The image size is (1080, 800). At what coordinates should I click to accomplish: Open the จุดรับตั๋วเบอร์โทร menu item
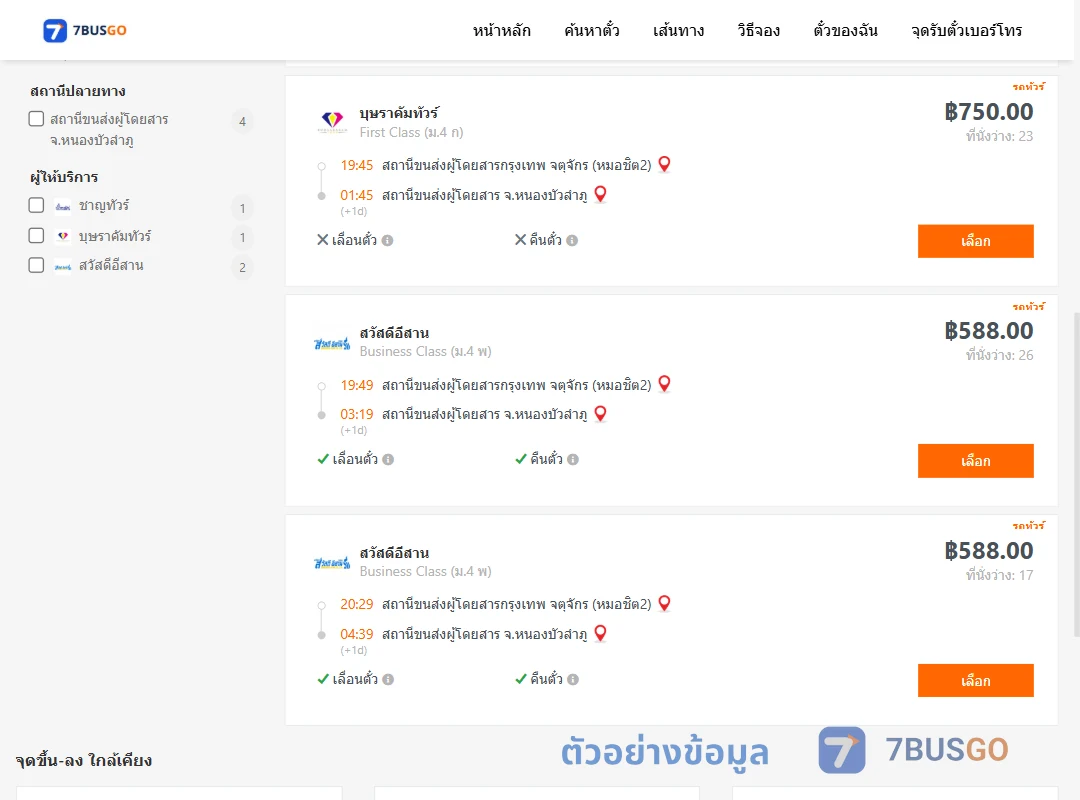(x=966, y=30)
